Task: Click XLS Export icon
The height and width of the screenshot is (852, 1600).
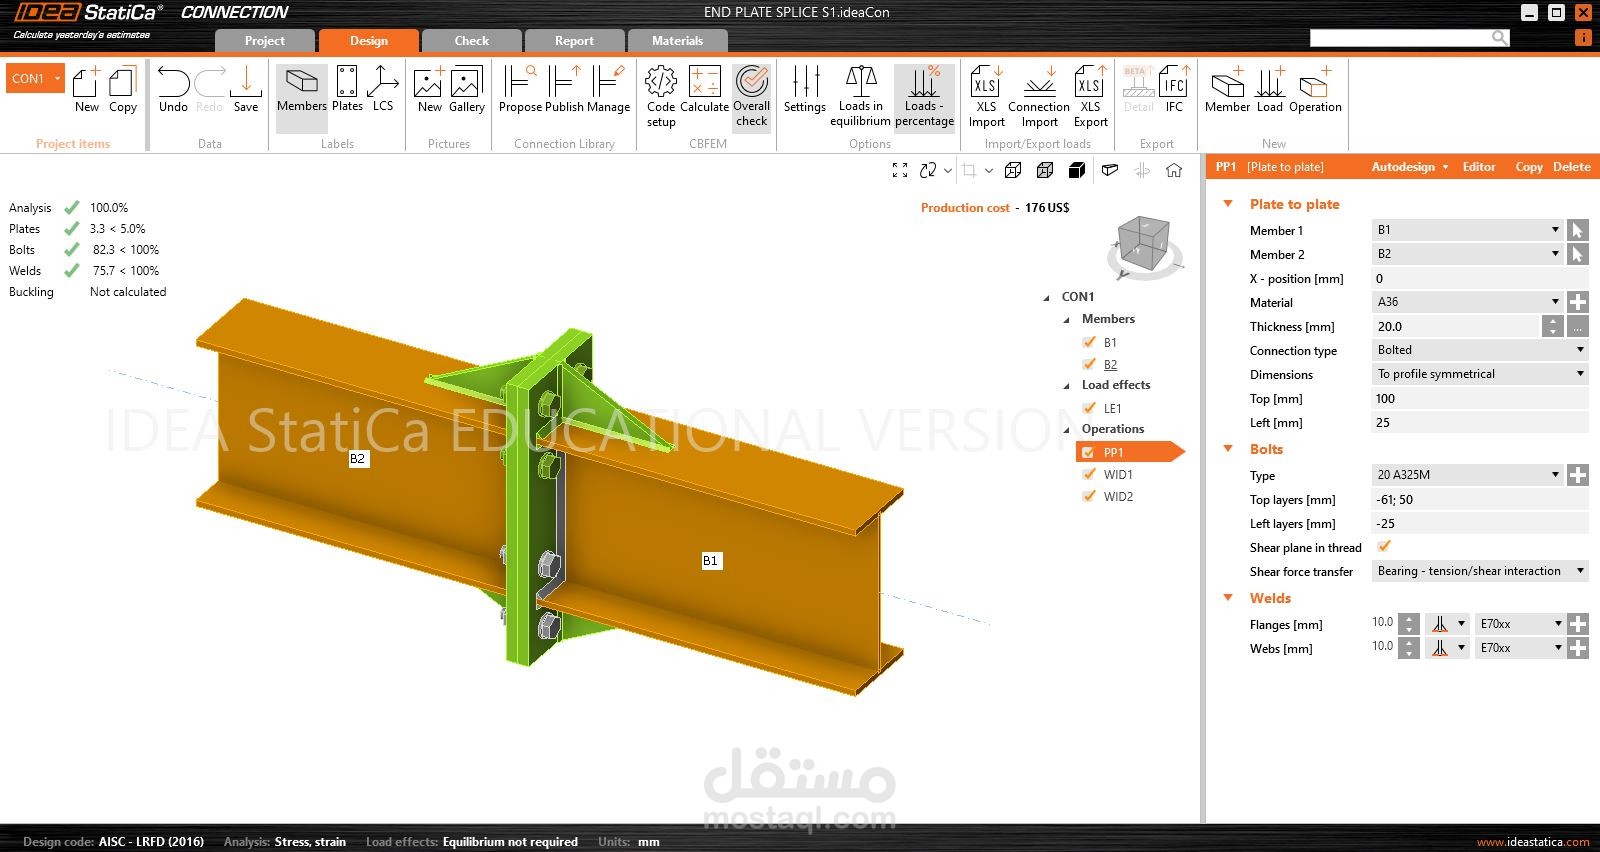Action: pos(1090,97)
